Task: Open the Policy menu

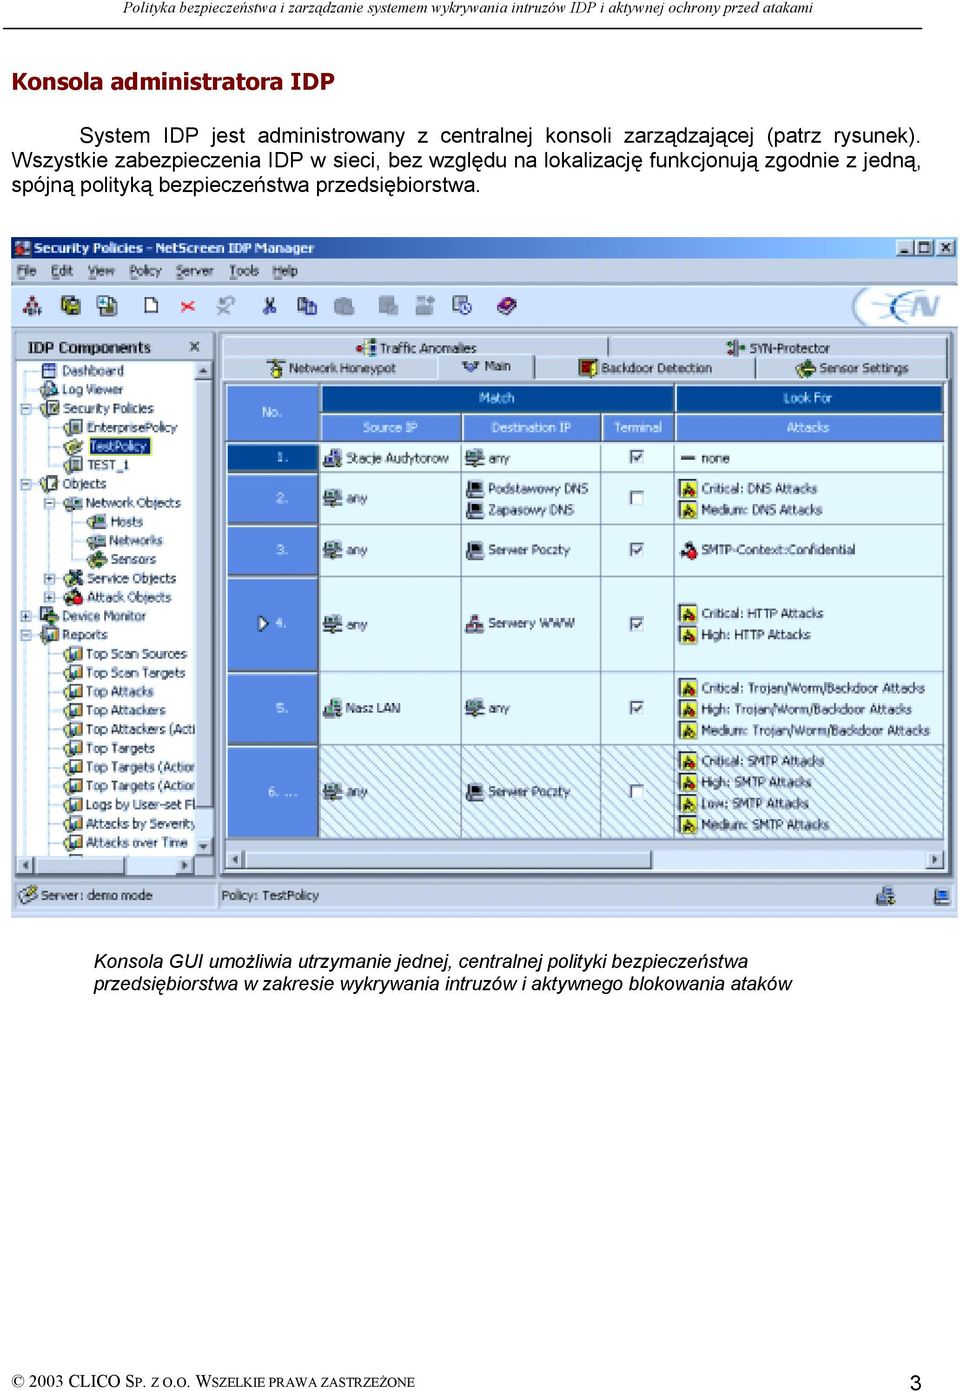Action: (x=145, y=271)
